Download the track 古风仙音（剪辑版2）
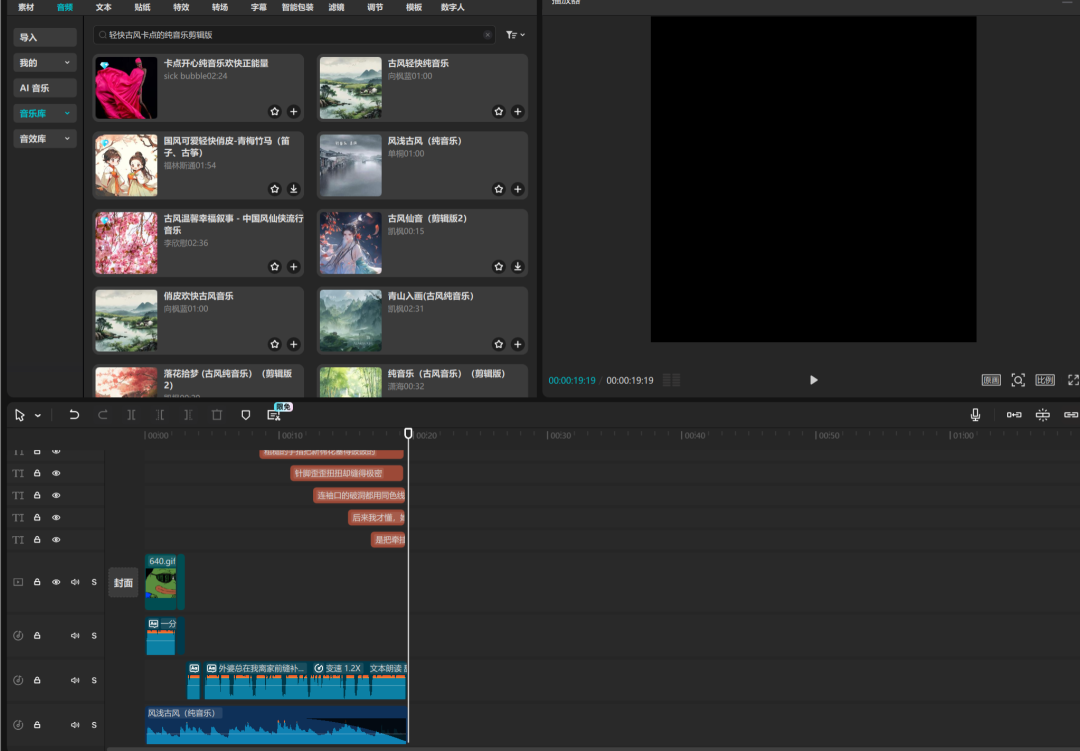 517,267
